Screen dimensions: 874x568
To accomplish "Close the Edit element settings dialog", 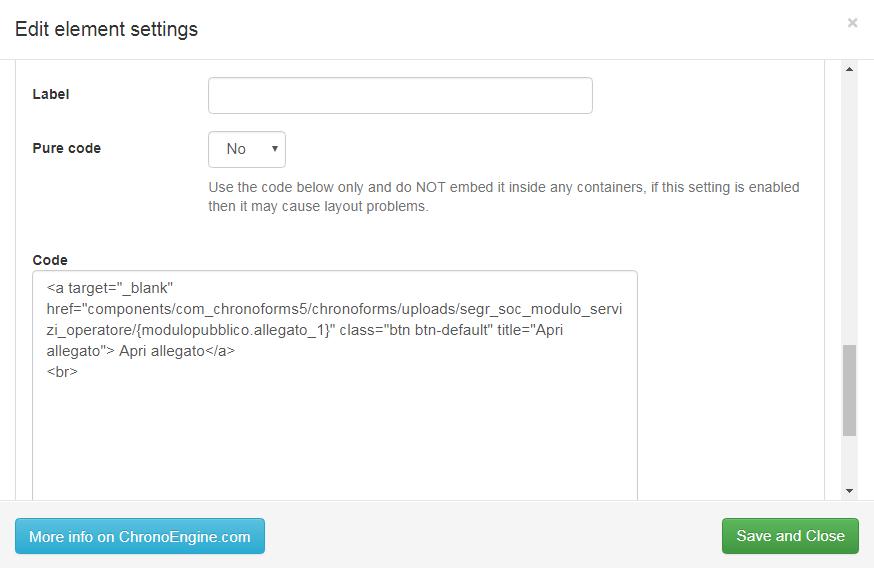I will 852,23.
